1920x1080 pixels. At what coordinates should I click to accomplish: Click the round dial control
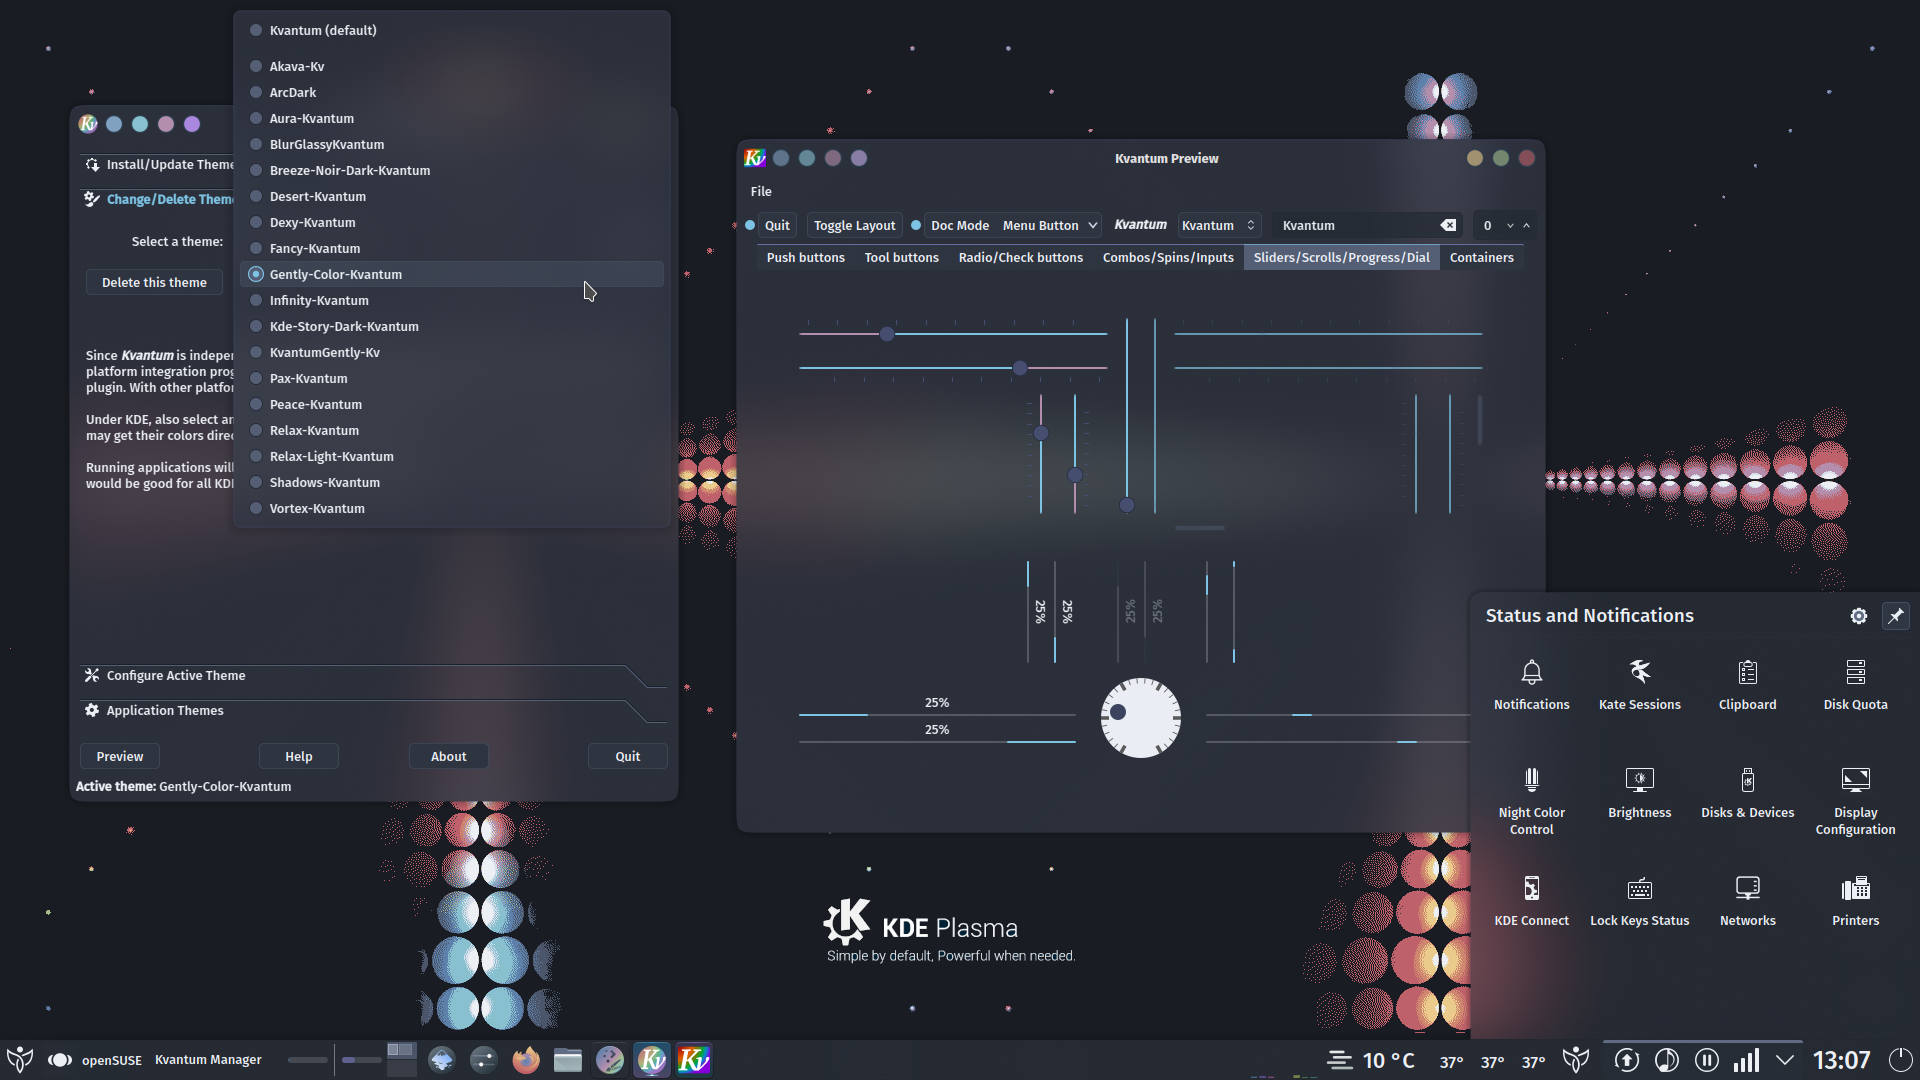[1140, 718]
